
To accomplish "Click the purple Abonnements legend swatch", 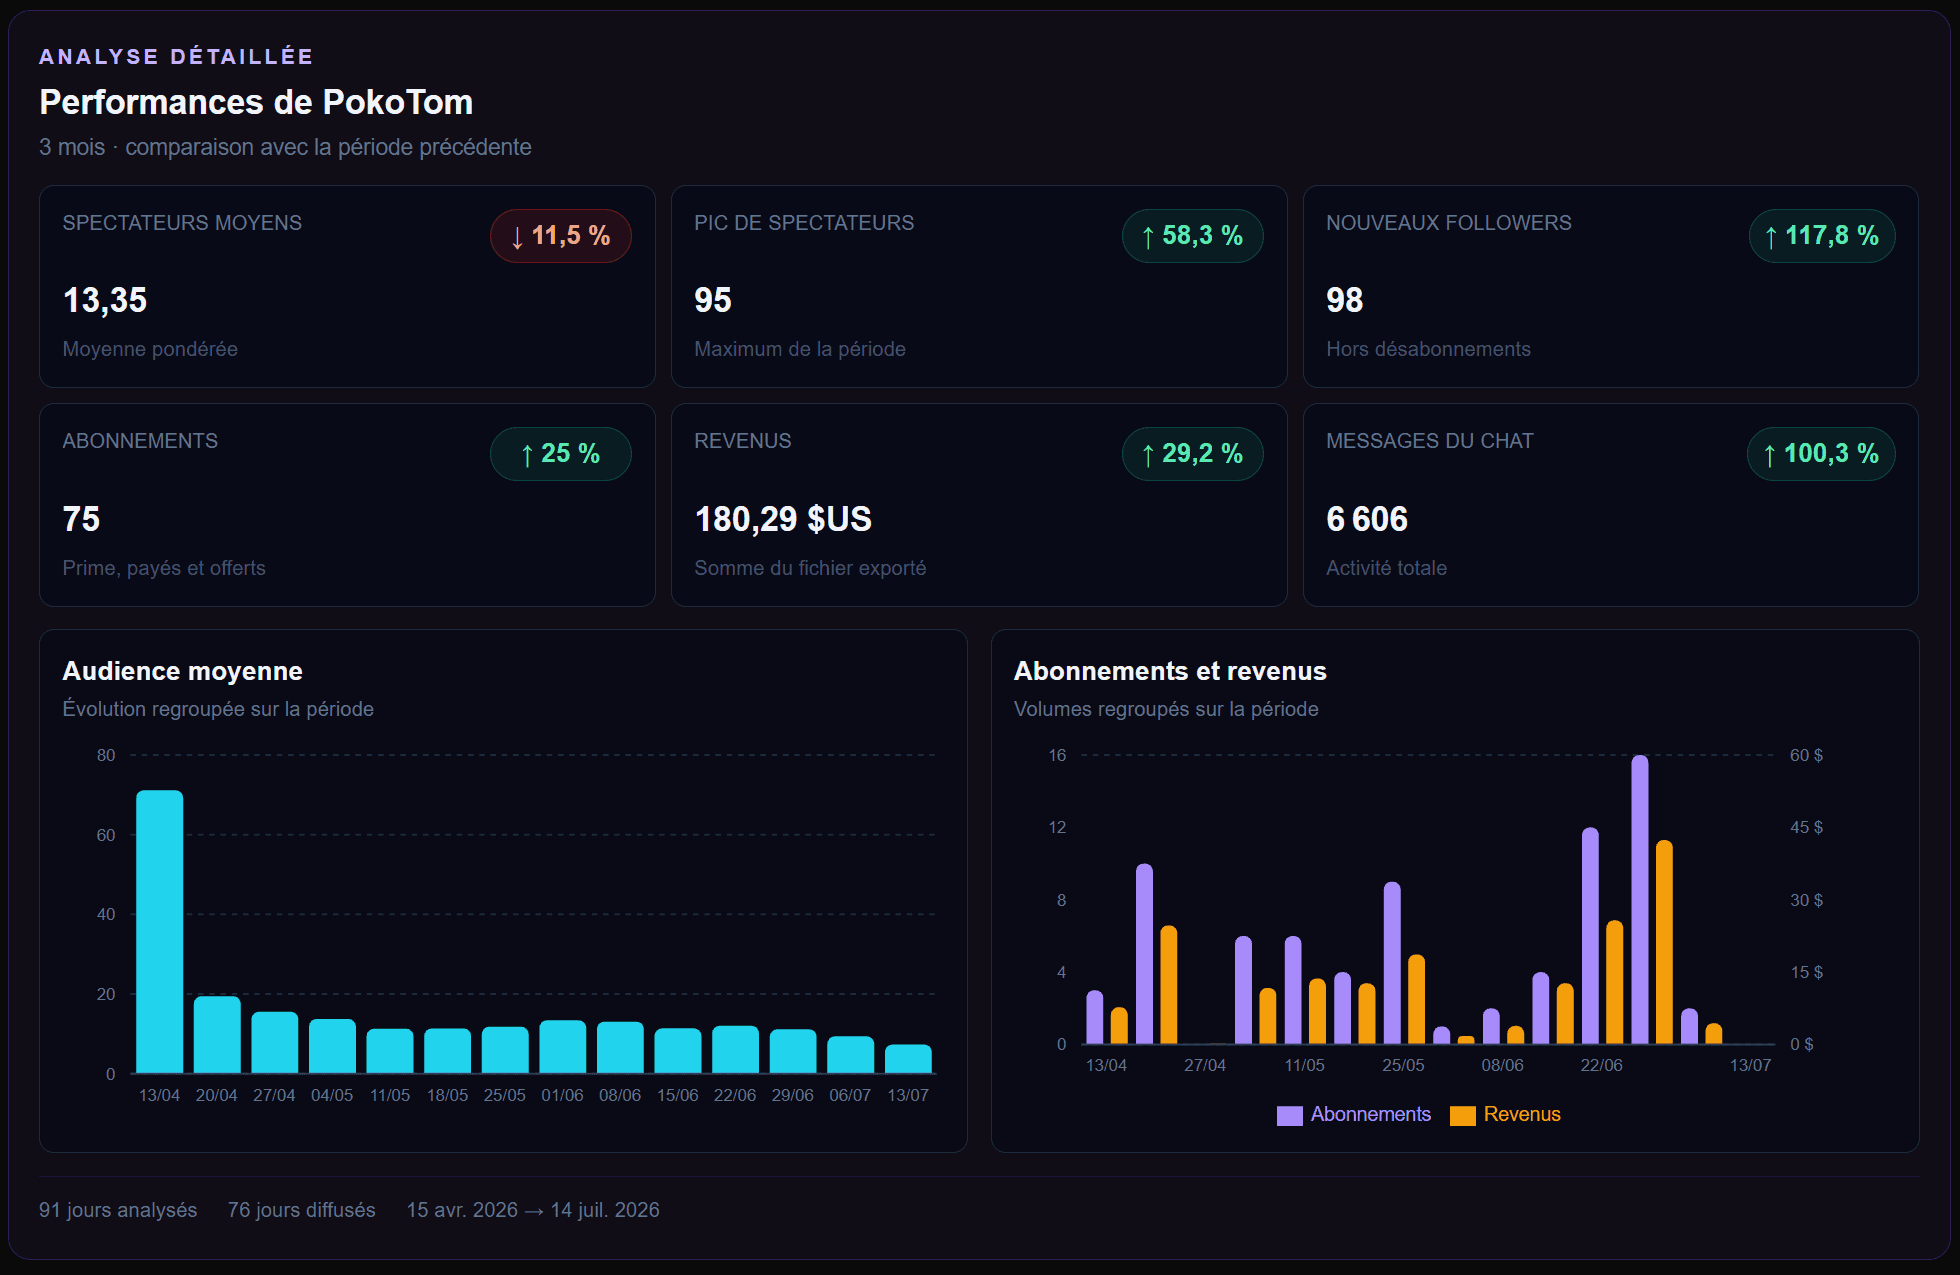I will pos(1289,1115).
